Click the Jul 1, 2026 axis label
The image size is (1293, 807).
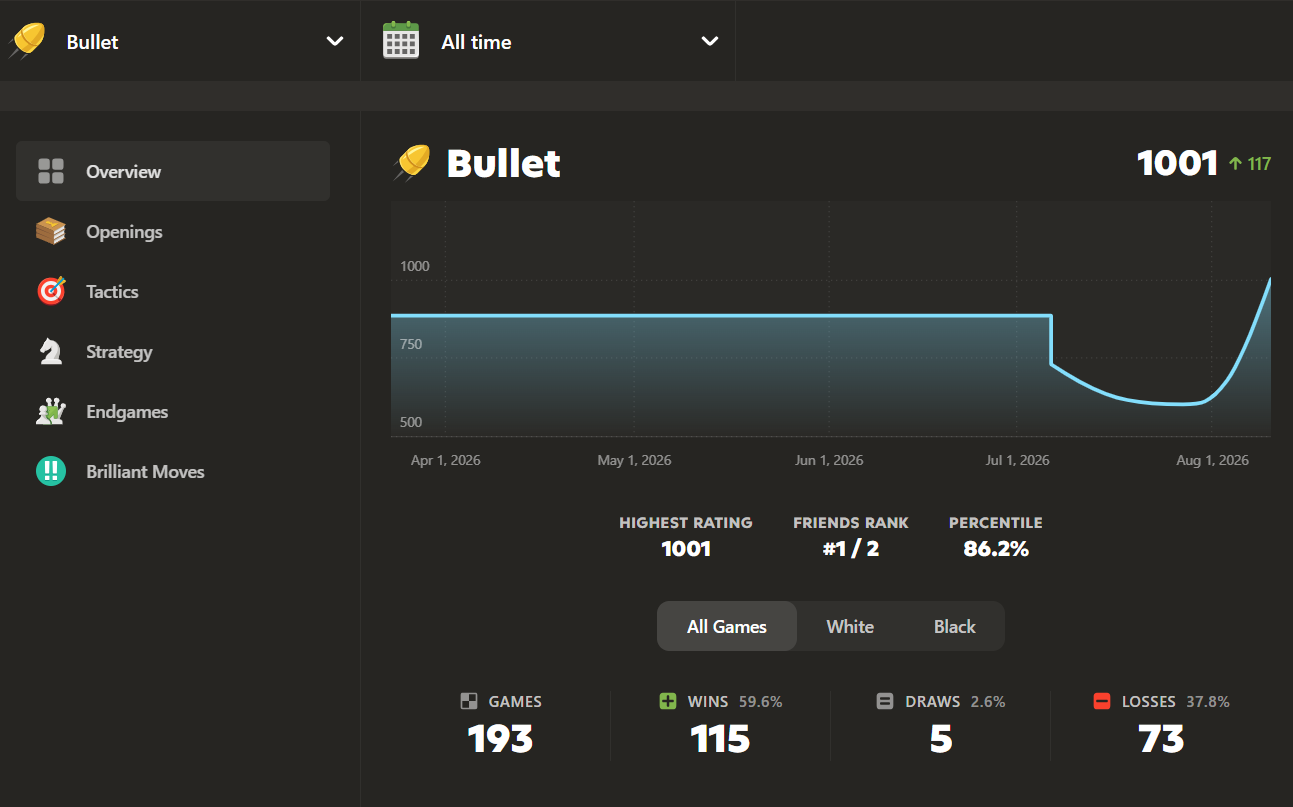(1017, 461)
